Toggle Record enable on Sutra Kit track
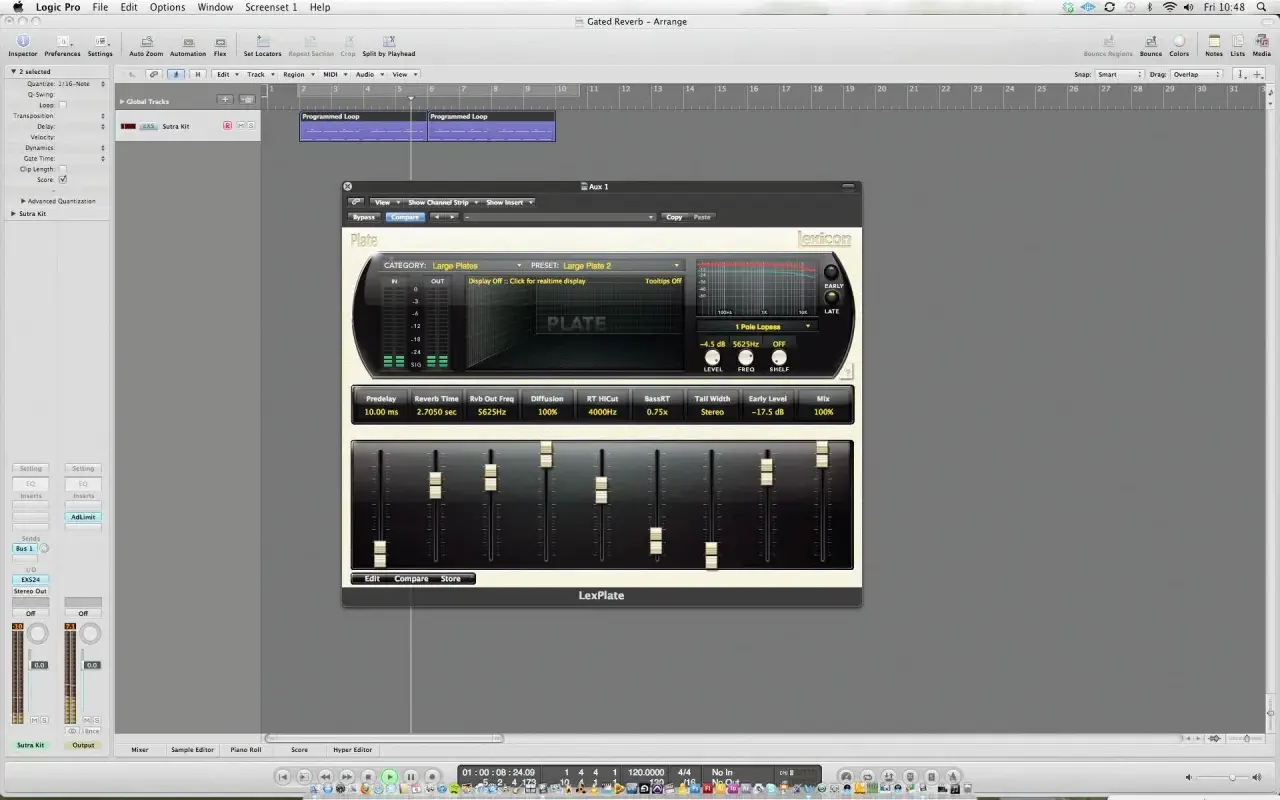 tap(227, 126)
